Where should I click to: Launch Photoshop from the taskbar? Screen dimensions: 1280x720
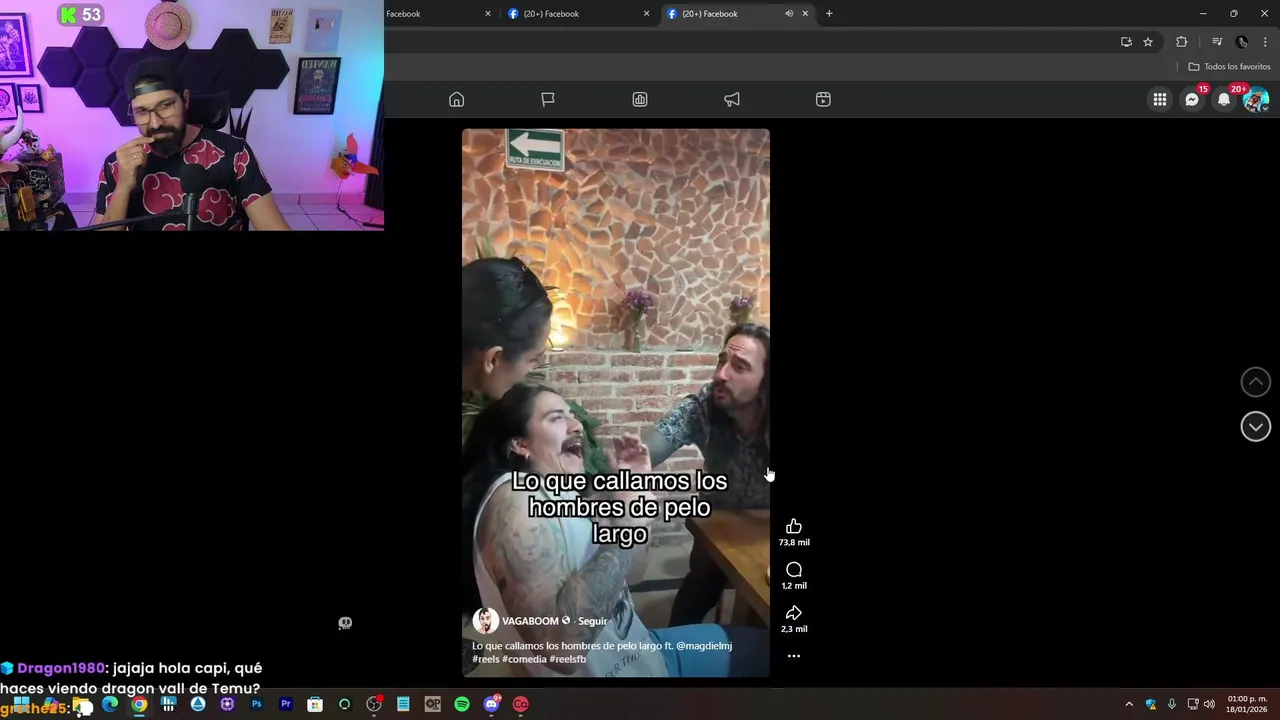coord(256,704)
